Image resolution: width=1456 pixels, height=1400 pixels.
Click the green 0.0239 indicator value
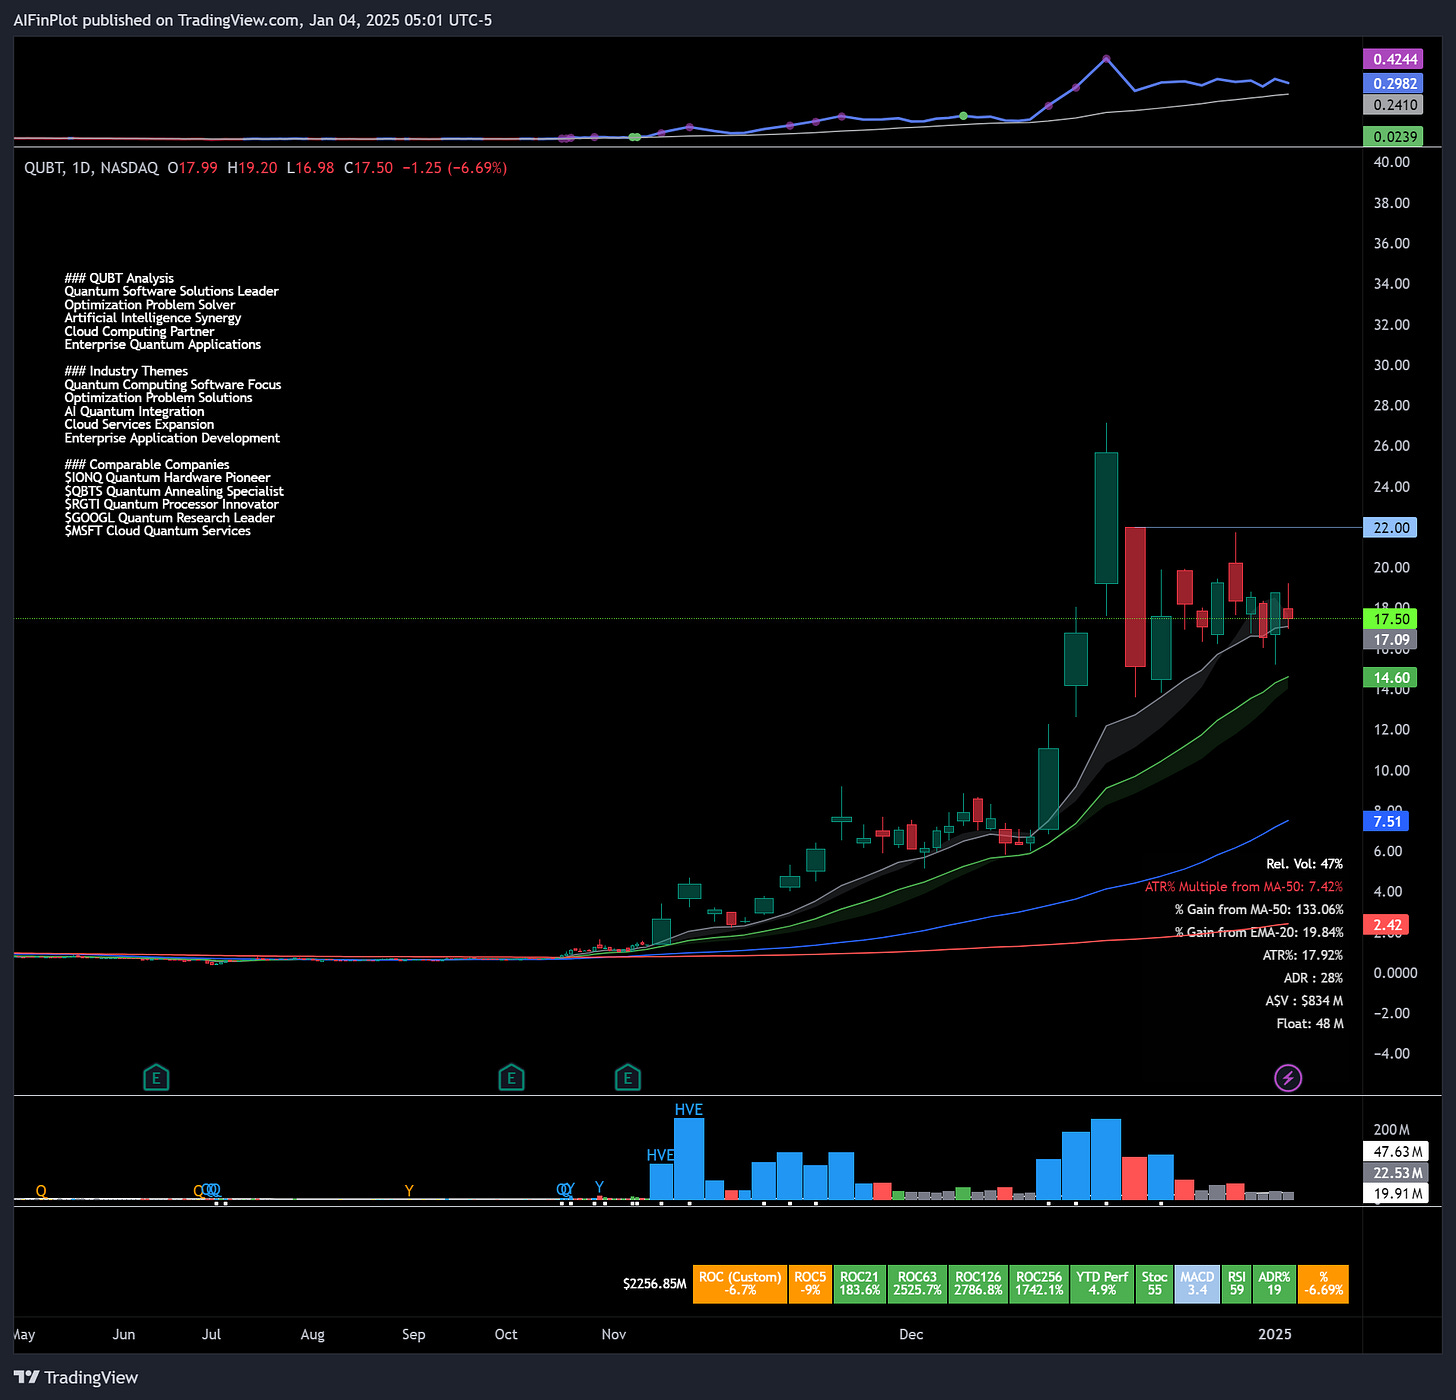pyautogui.click(x=1393, y=136)
